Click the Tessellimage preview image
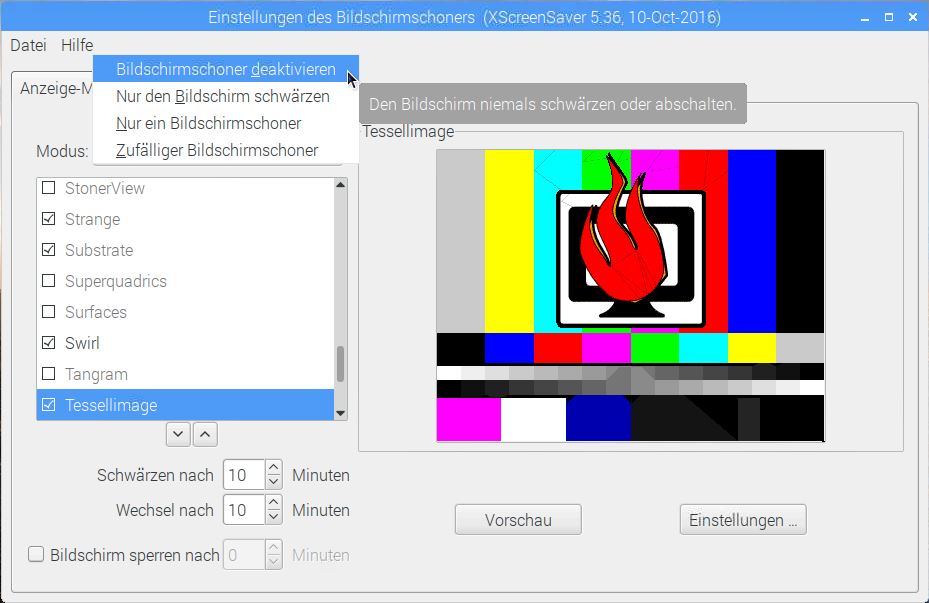 click(630, 296)
